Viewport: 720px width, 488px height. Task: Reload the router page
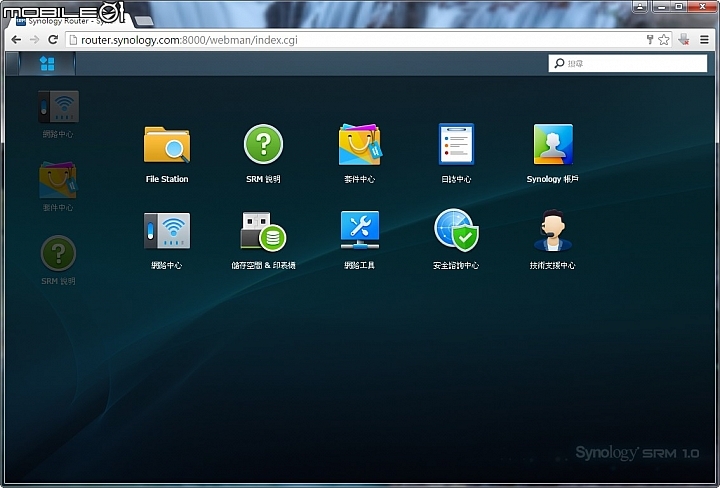[53, 40]
